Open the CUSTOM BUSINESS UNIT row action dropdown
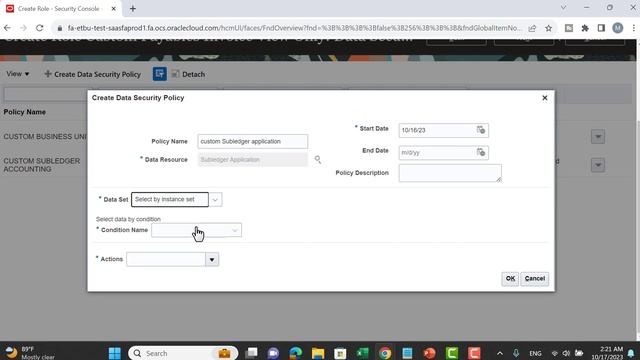Screen dimensions: 640x360 click(x=598, y=137)
